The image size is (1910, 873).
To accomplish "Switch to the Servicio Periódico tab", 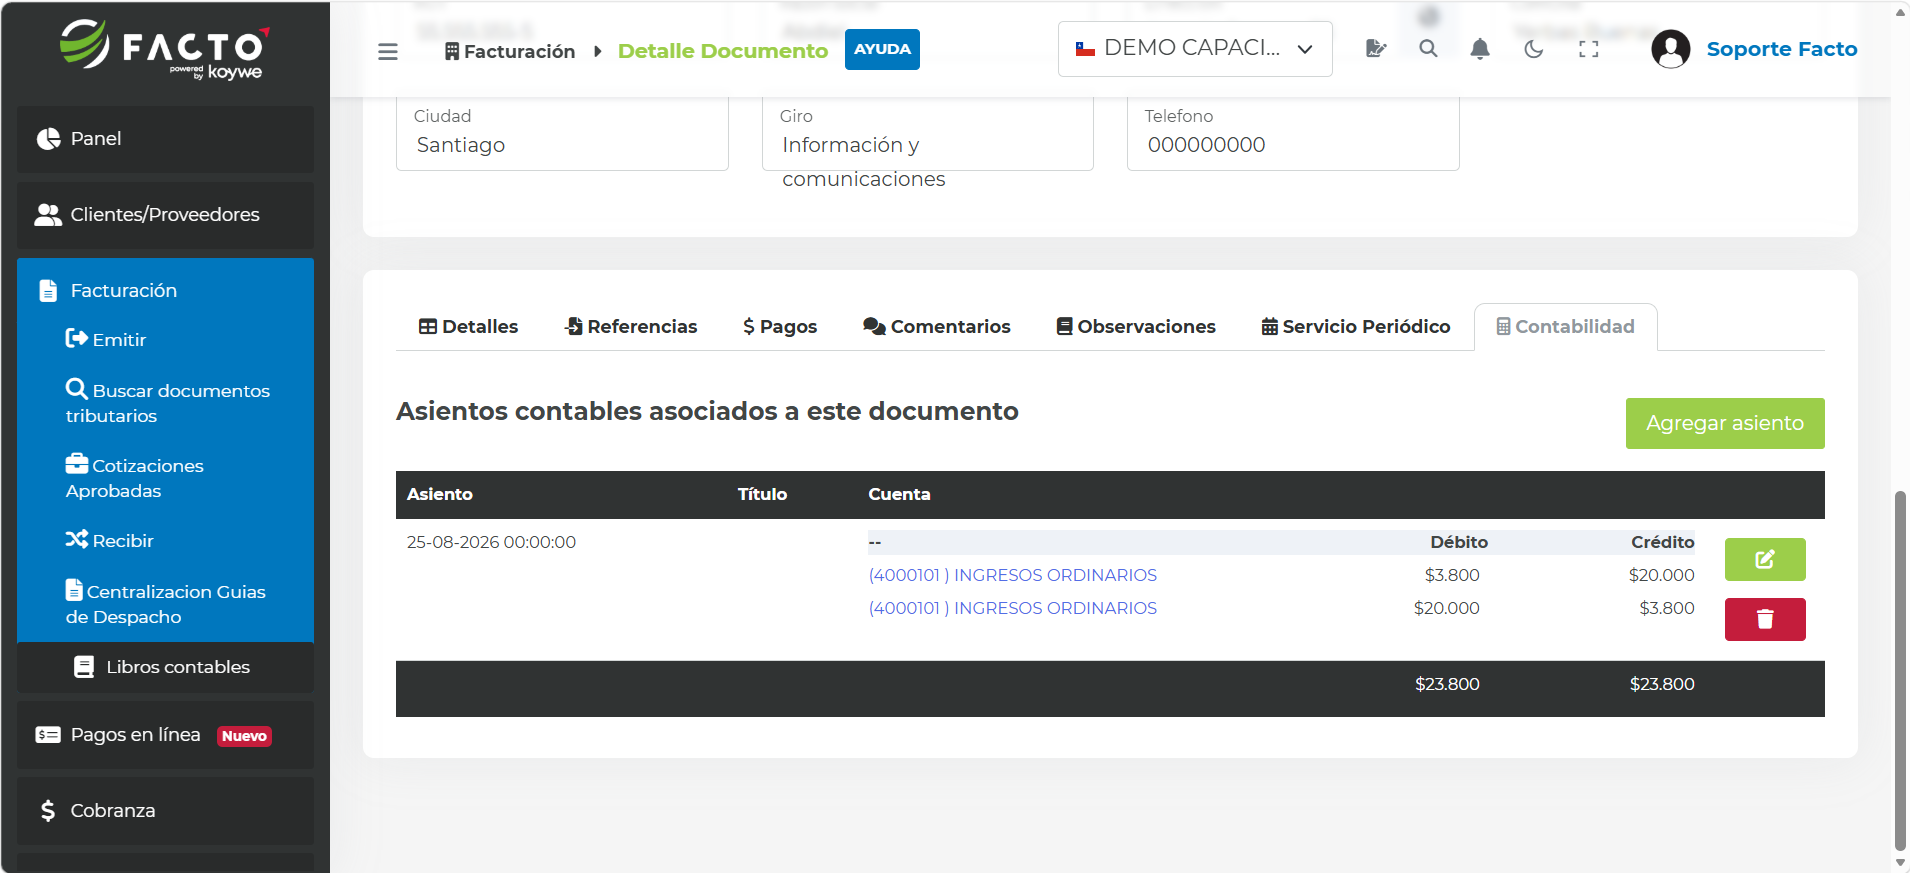I will 1356,327.
